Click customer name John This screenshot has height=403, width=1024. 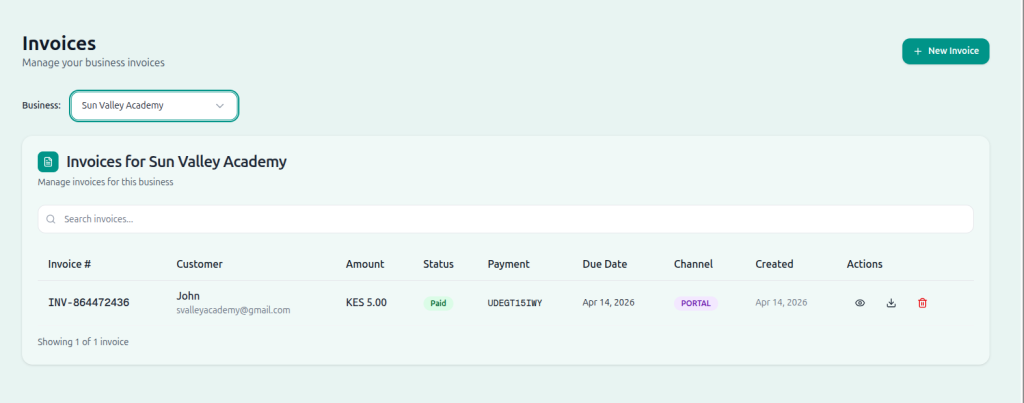coord(188,296)
